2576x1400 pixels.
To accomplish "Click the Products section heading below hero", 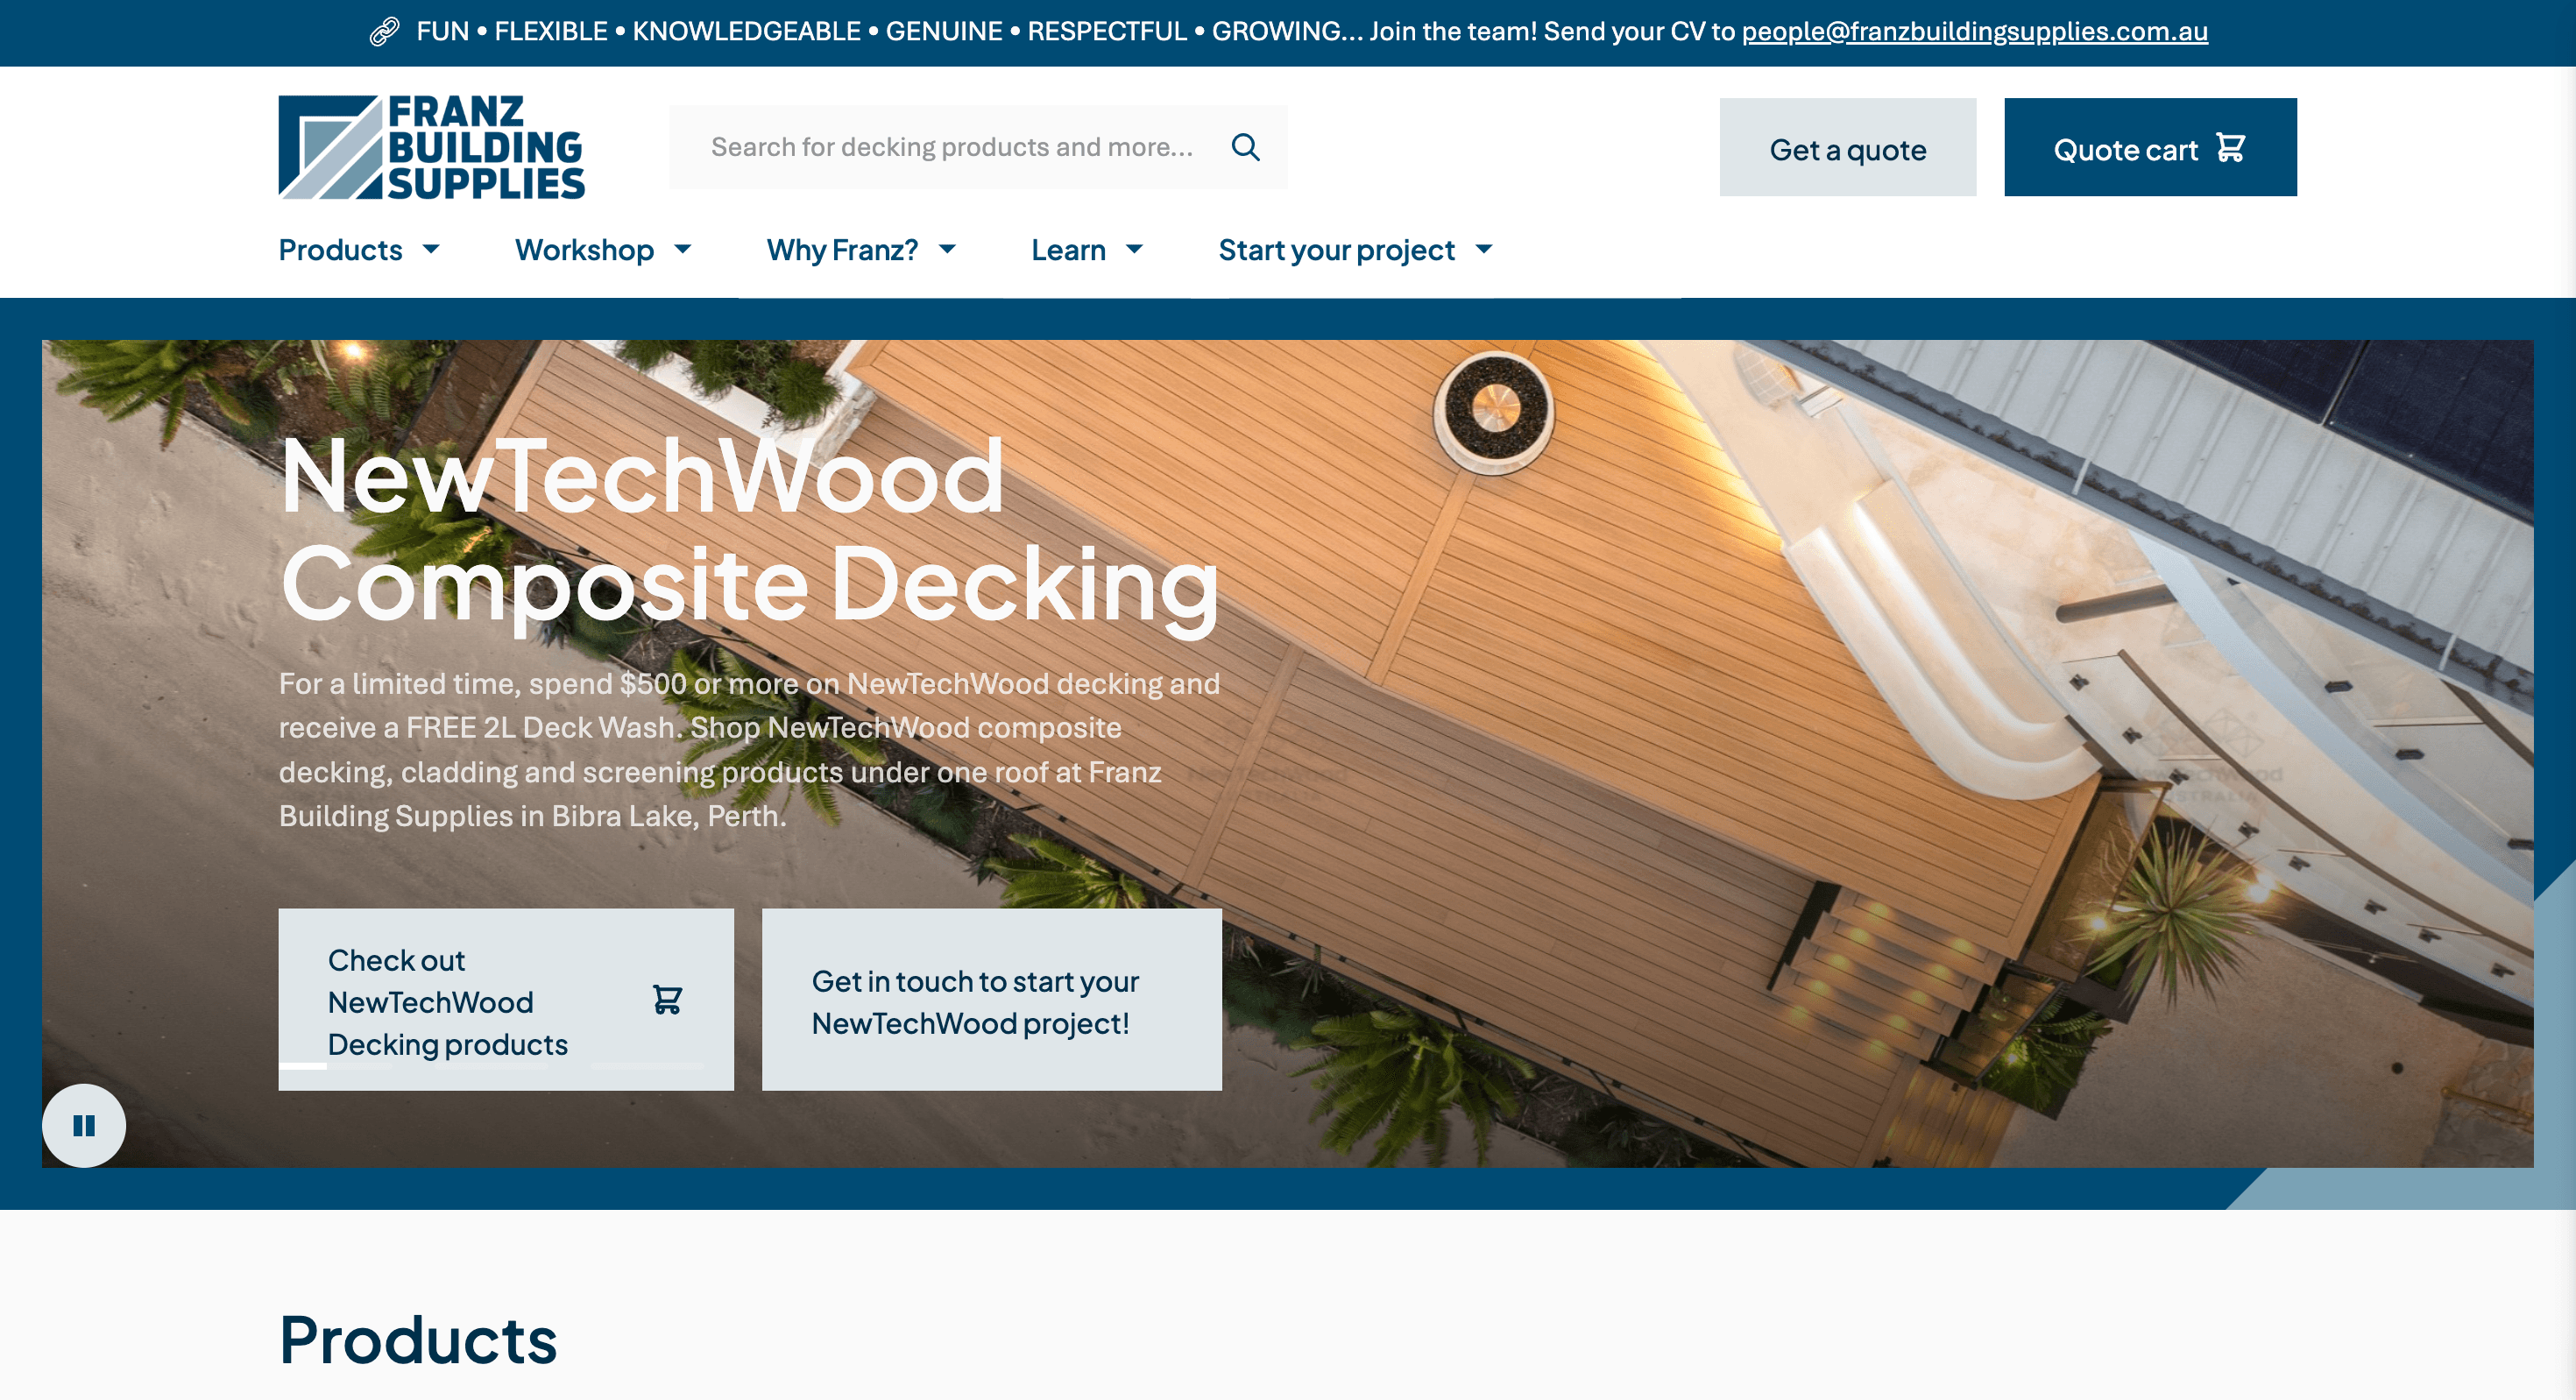I will click(418, 1339).
